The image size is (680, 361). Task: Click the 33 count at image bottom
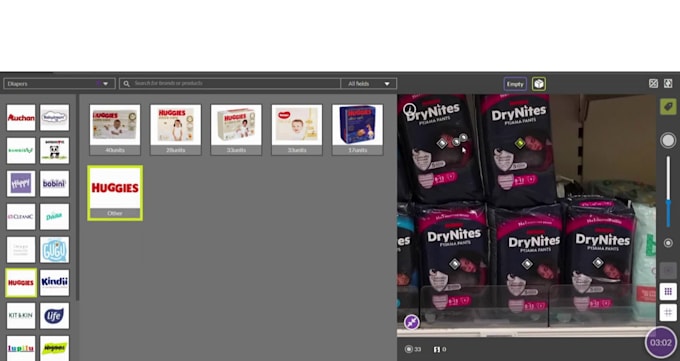[413, 349]
